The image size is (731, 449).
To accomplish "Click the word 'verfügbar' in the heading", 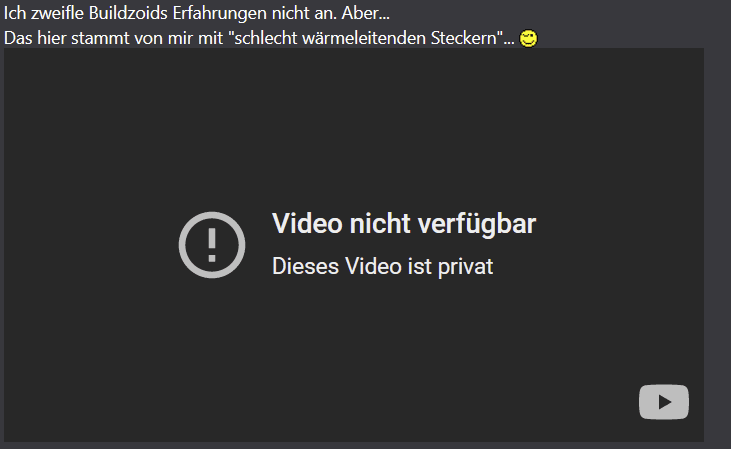I will pyautogui.click(x=477, y=224).
